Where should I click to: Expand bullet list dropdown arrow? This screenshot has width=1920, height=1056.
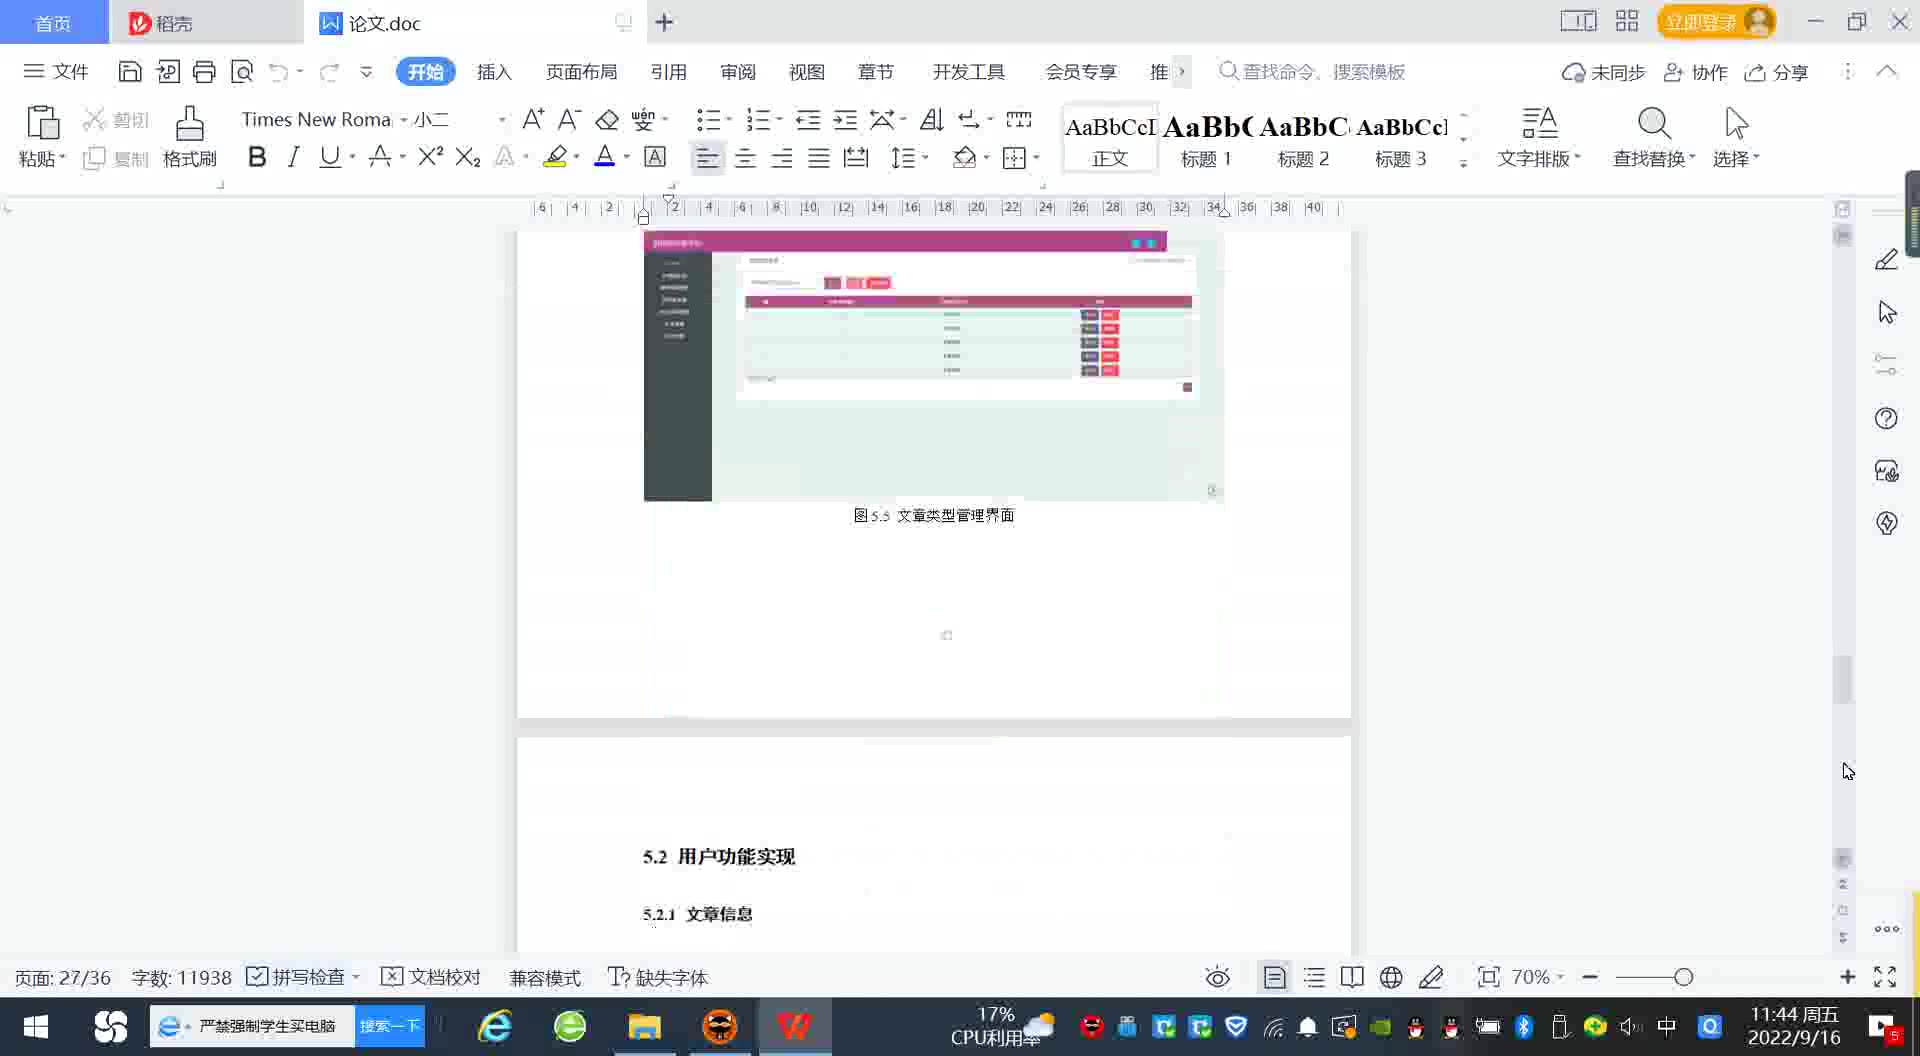click(x=729, y=120)
